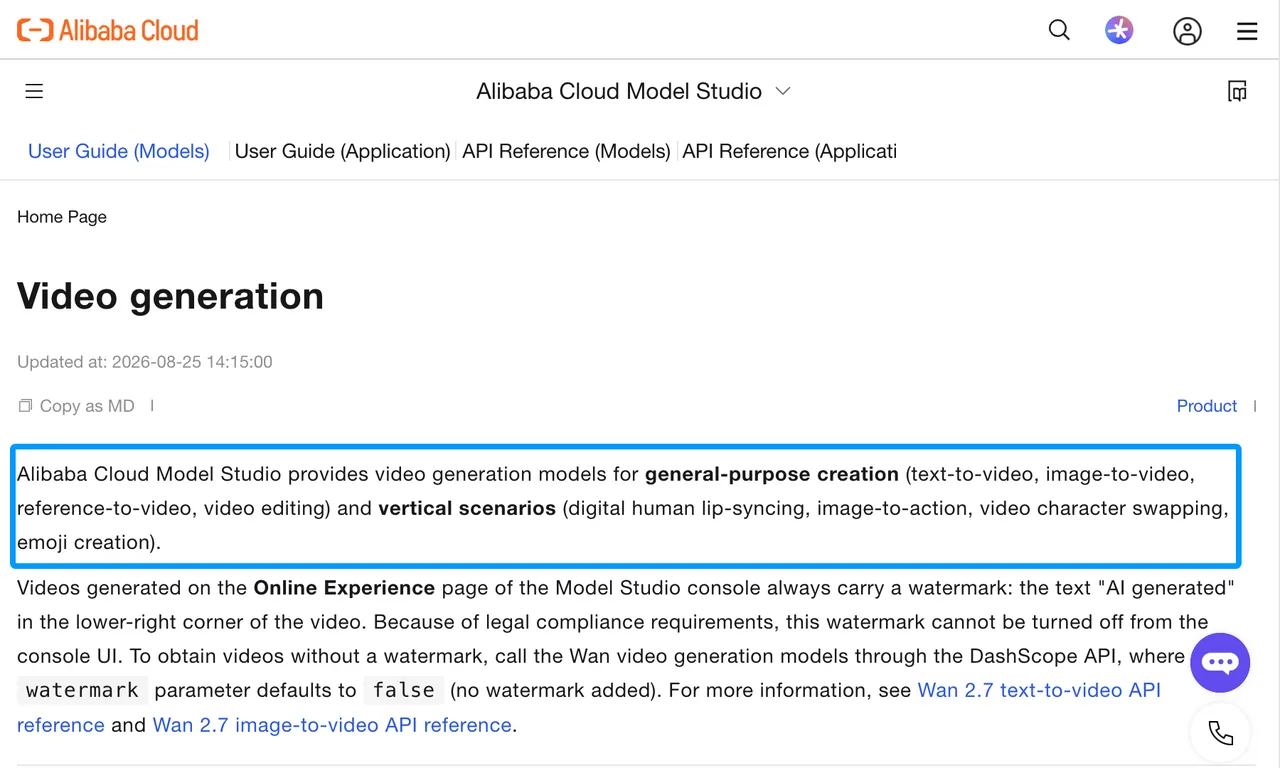Click the Copy as MD icon

[25, 406]
